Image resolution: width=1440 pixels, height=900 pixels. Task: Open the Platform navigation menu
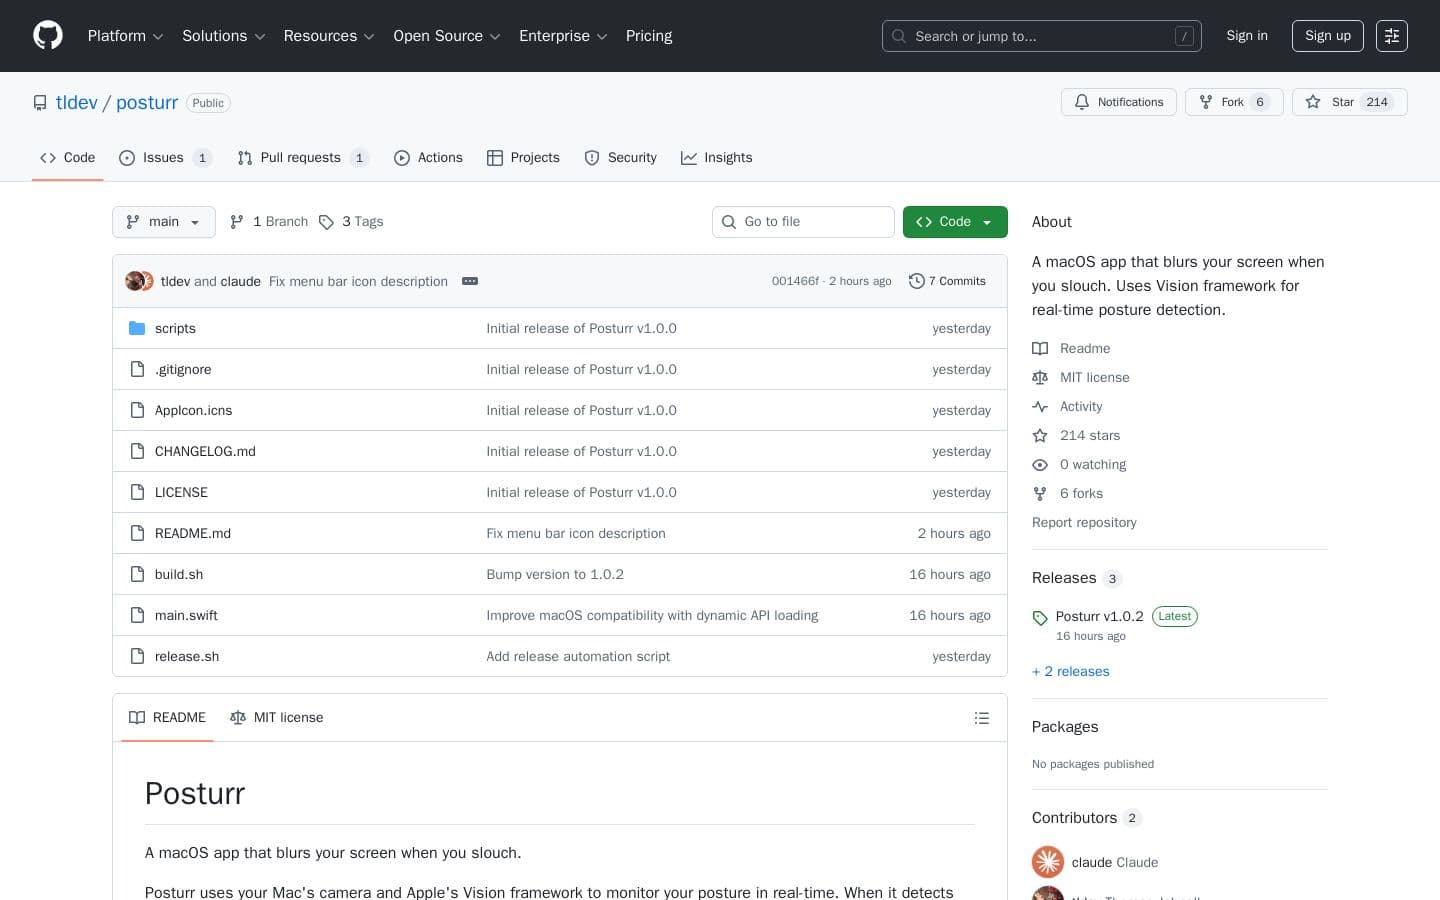tap(125, 36)
